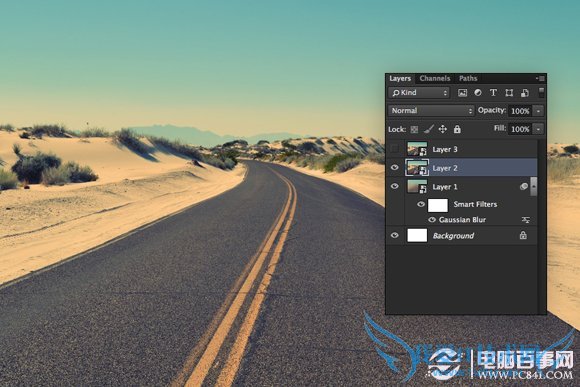
Task: Select Layer 3 by its name
Action: coord(445,149)
